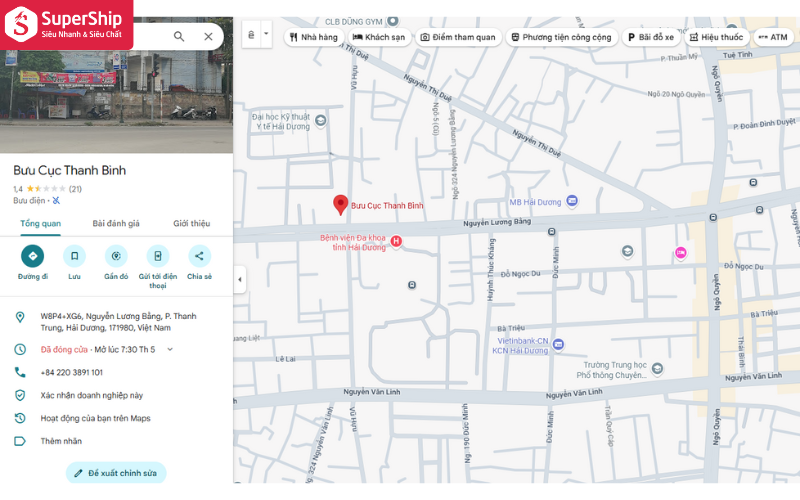Image resolution: width=800 pixels, height=500 pixels.
Task: Clear the search with the X icon
Action: (x=208, y=36)
